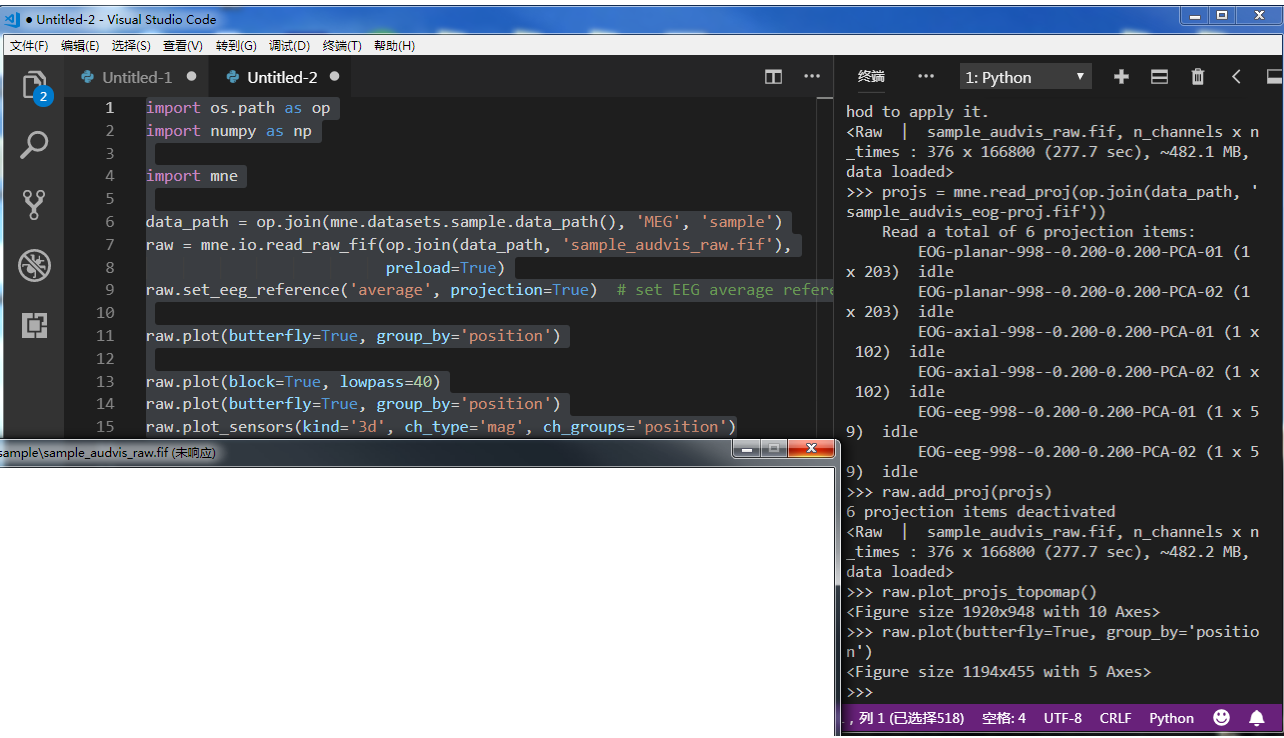Switch to the Untitled-1 editor tab
This screenshot has height=738, width=1284.
138,77
